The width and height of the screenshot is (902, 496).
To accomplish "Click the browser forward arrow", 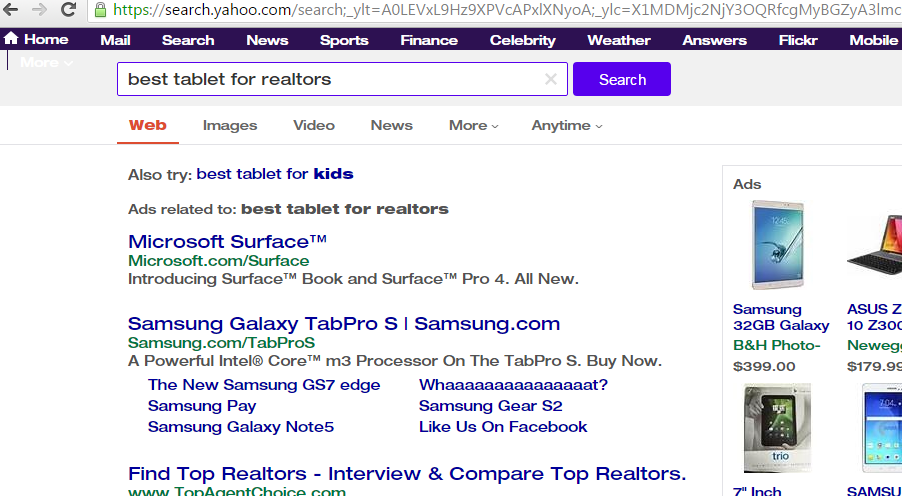I will coord(39,10).
